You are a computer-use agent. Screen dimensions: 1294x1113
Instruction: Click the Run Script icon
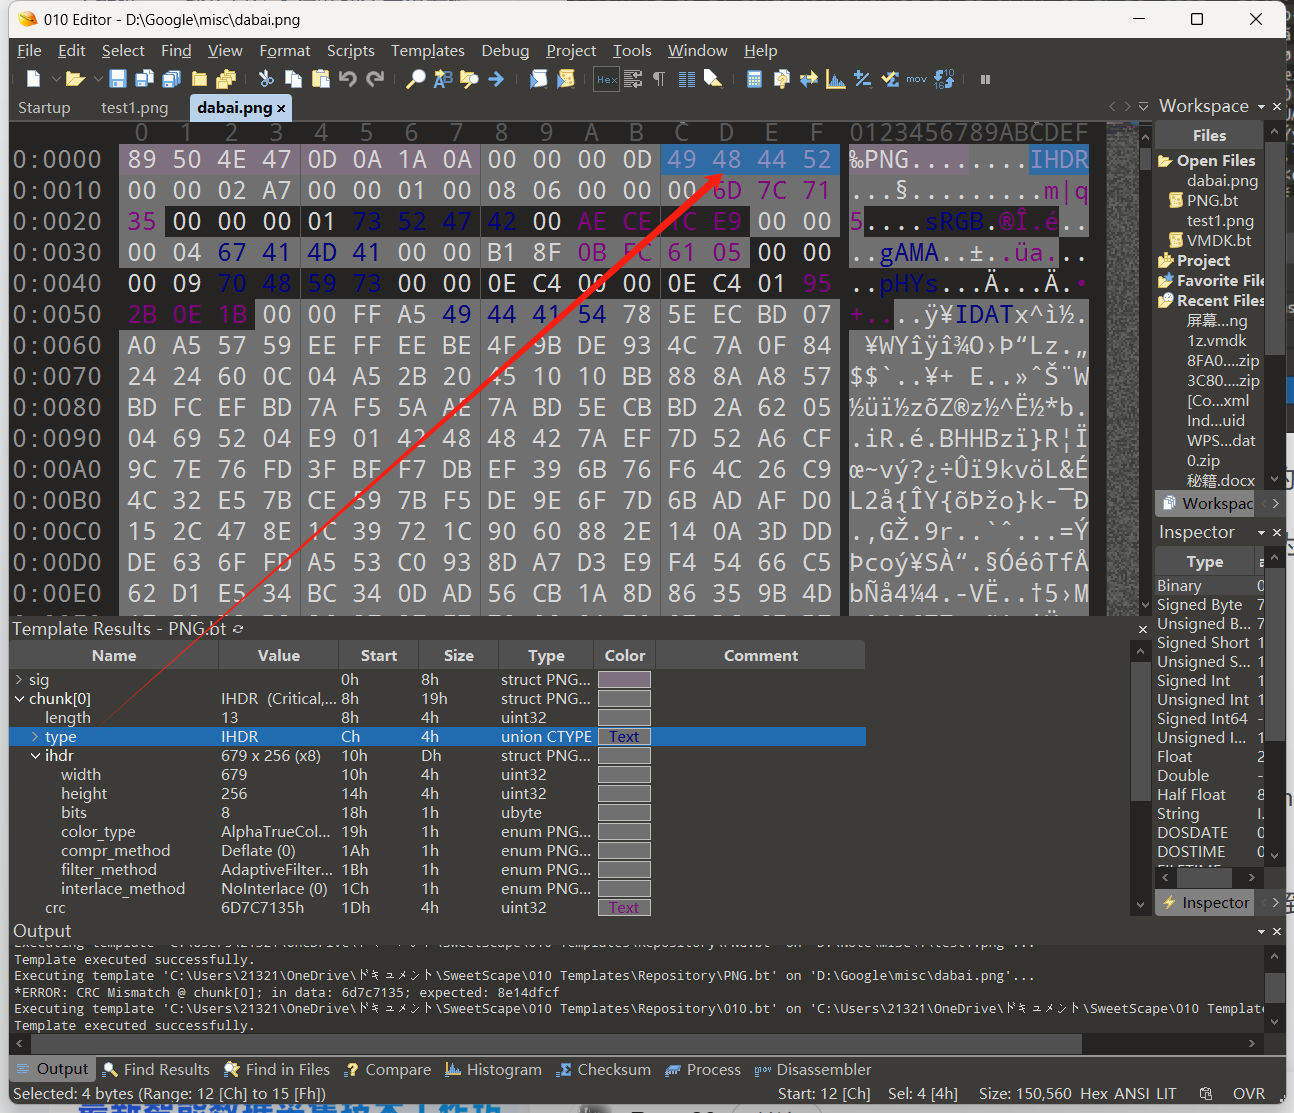click(x=539, y=79)
